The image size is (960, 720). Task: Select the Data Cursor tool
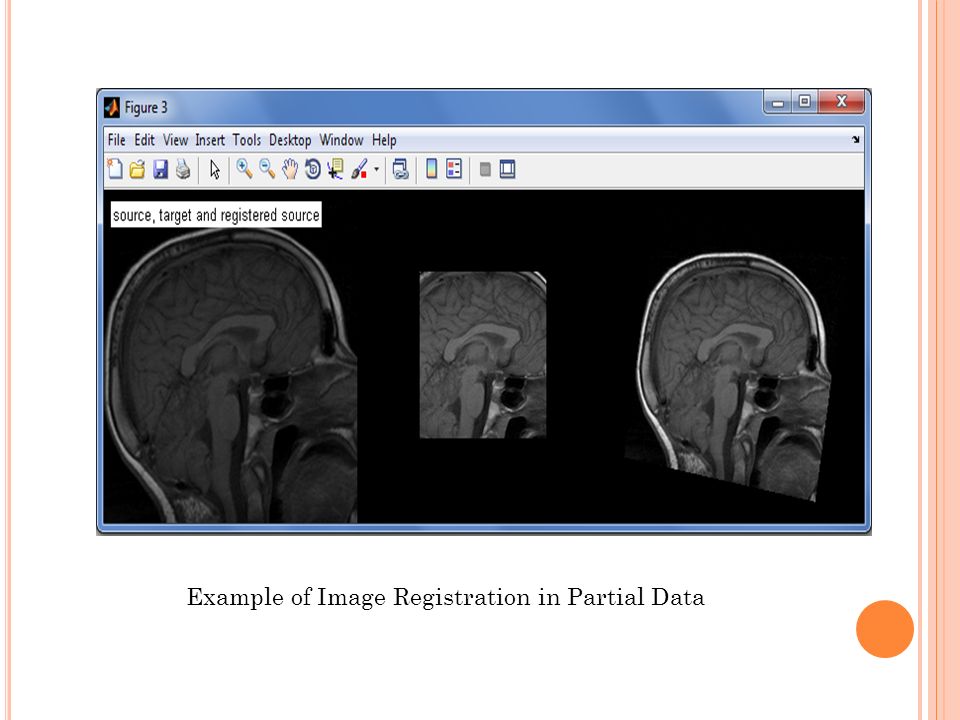click(336, 169)
